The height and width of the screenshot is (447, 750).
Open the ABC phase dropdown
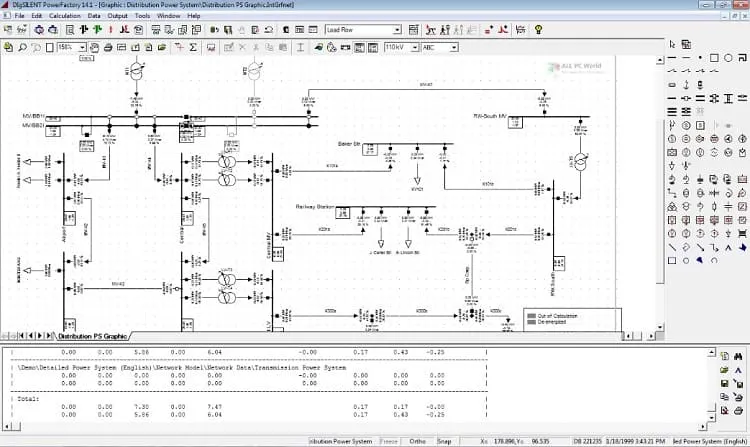coord(454,47)
